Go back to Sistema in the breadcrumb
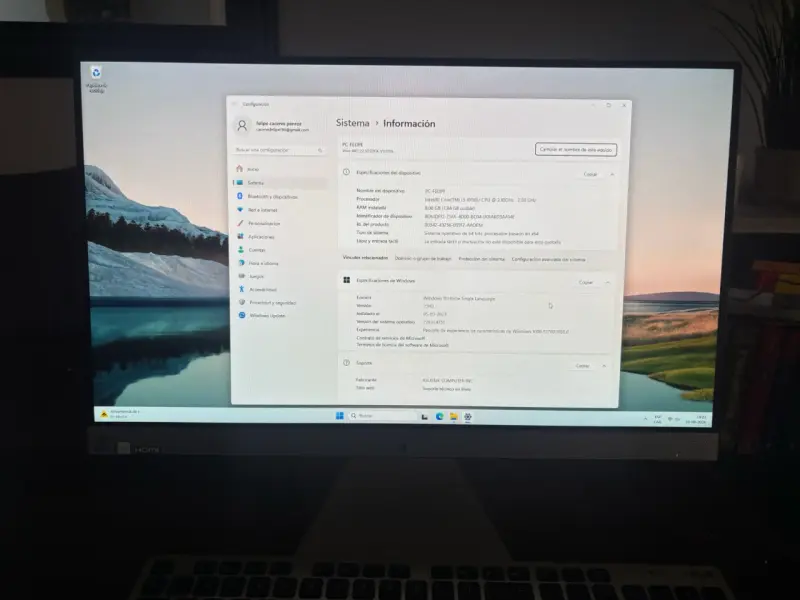 click(353, 123)
